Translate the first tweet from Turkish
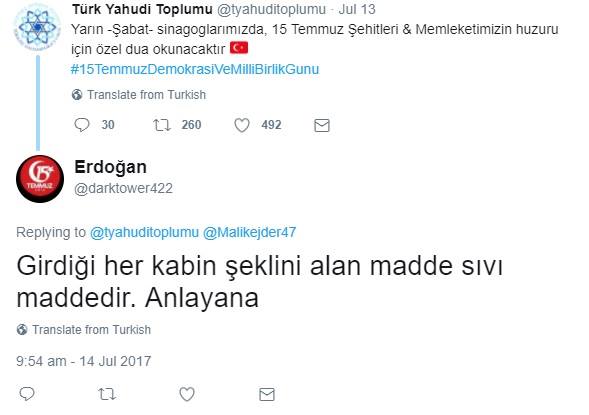 tap(139, 95)
